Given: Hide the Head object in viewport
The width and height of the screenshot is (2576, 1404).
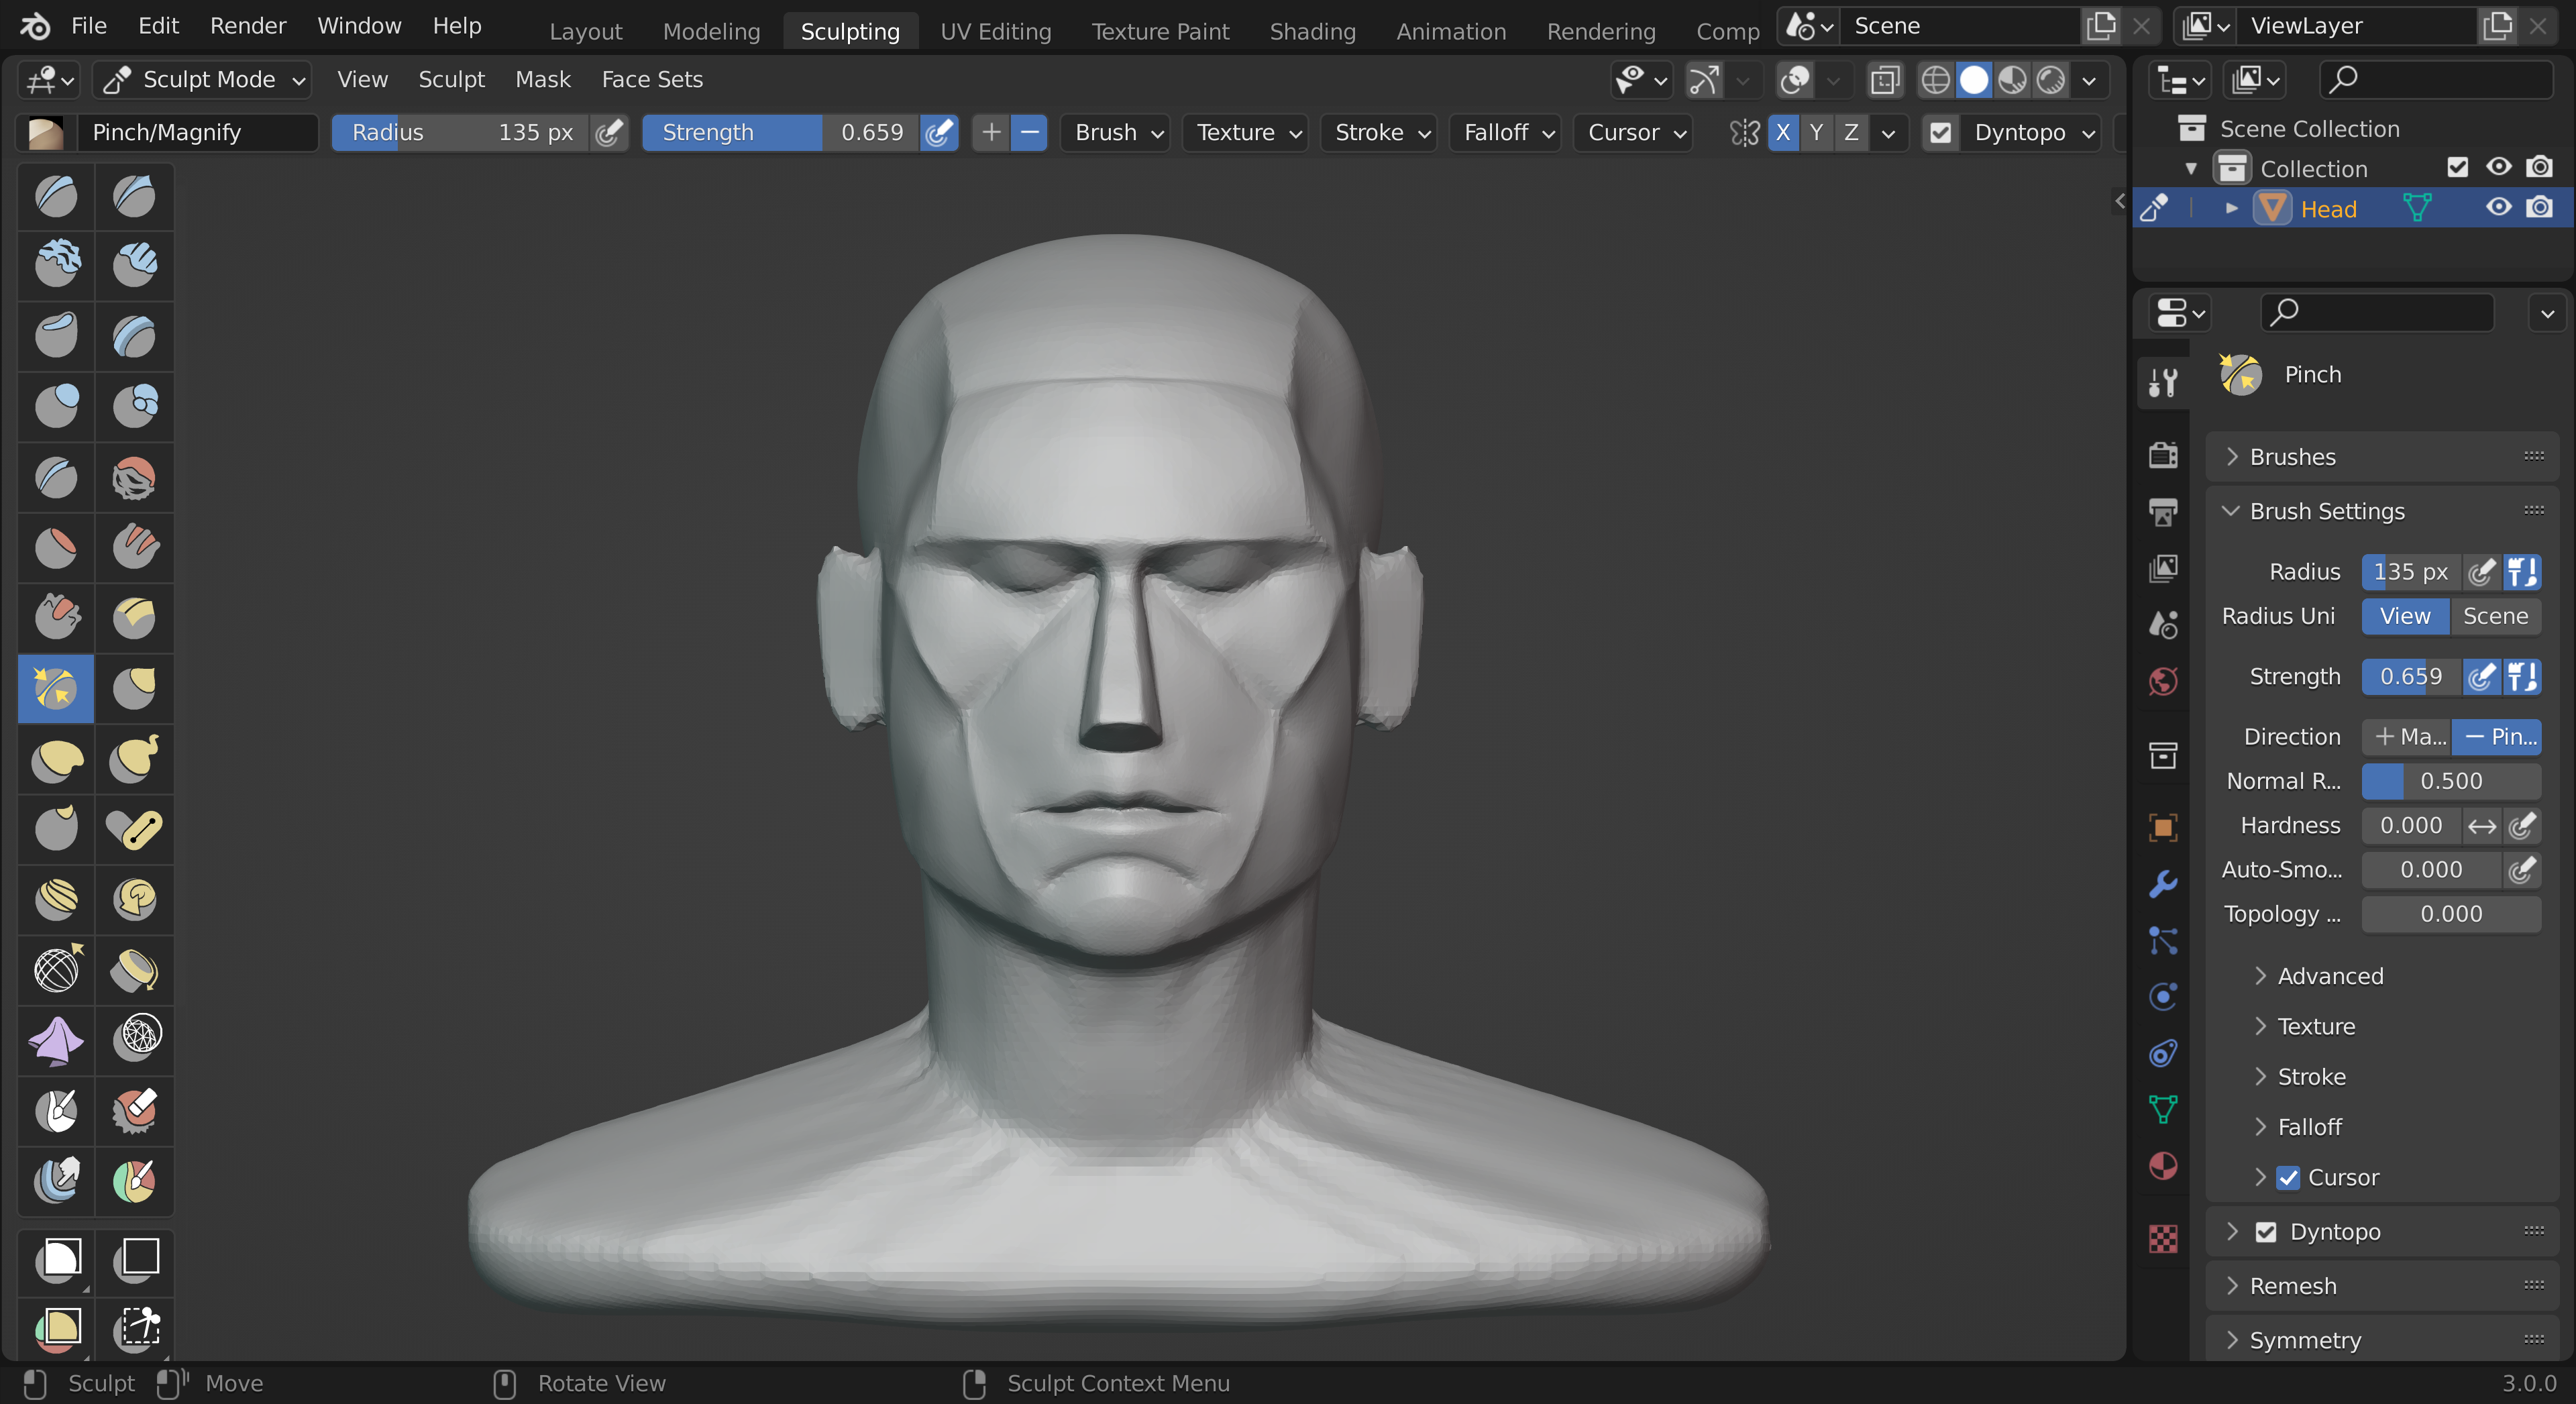Looking at the screenshot, I should tap(2498, 208).
